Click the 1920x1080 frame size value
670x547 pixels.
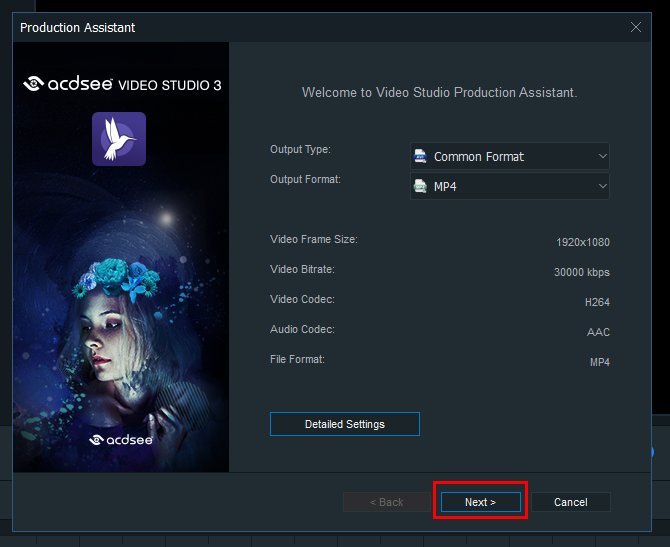[582, 242]
